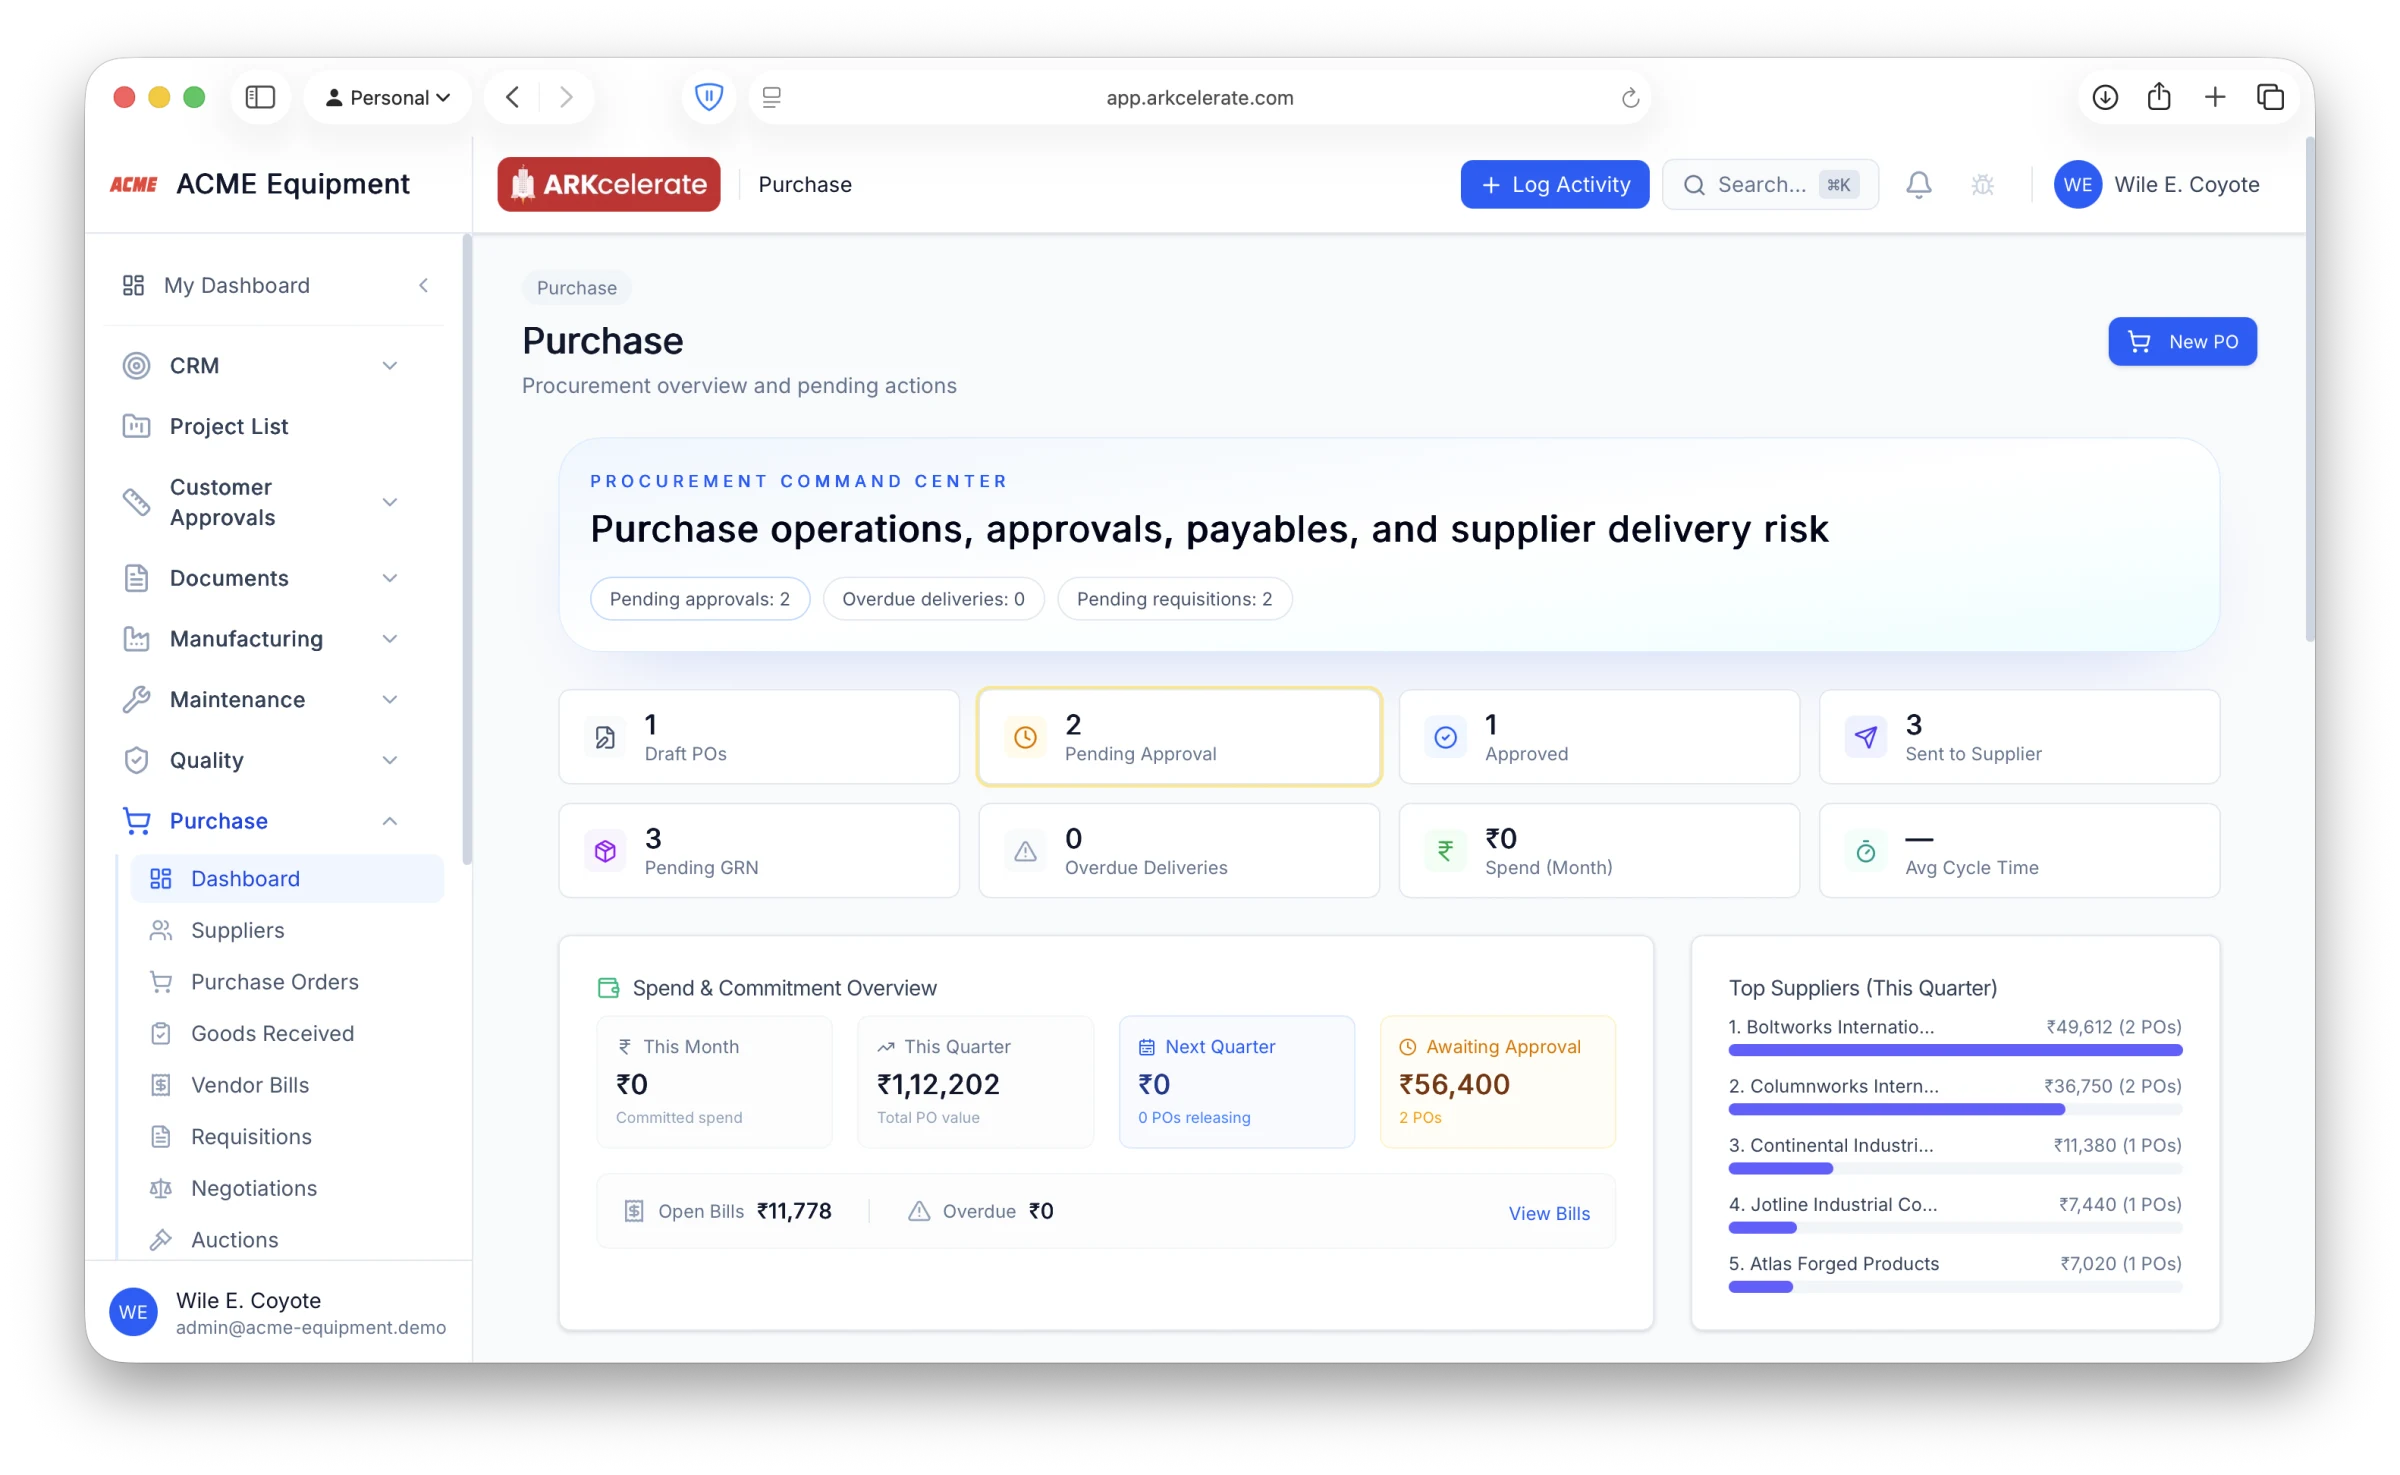The width and height of the screenshot is (2400, 1475).
Task: Click the Overdue Deliveries warning icon
Action: (1025, 852)
